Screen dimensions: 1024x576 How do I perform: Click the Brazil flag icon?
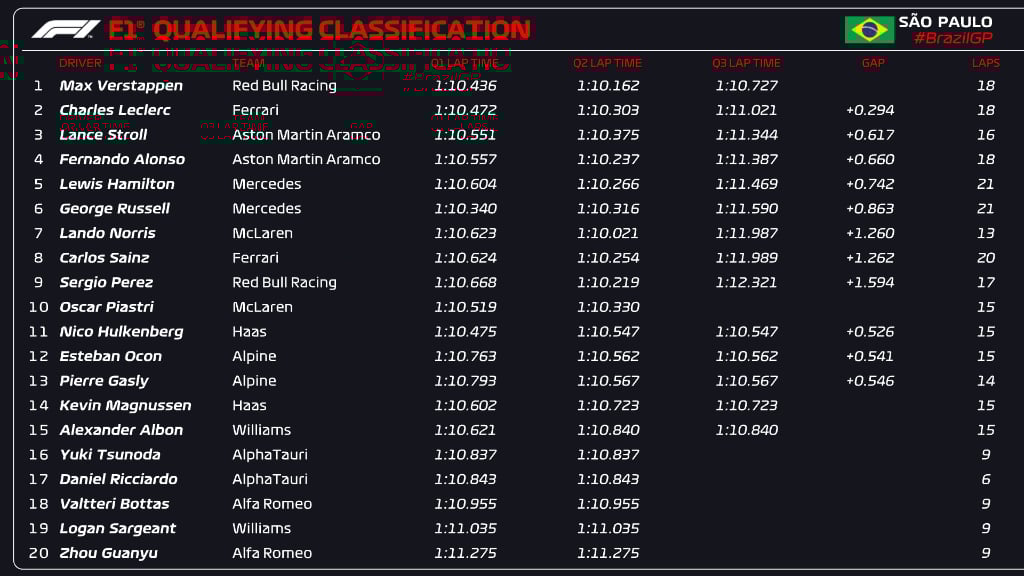point(869,29)
